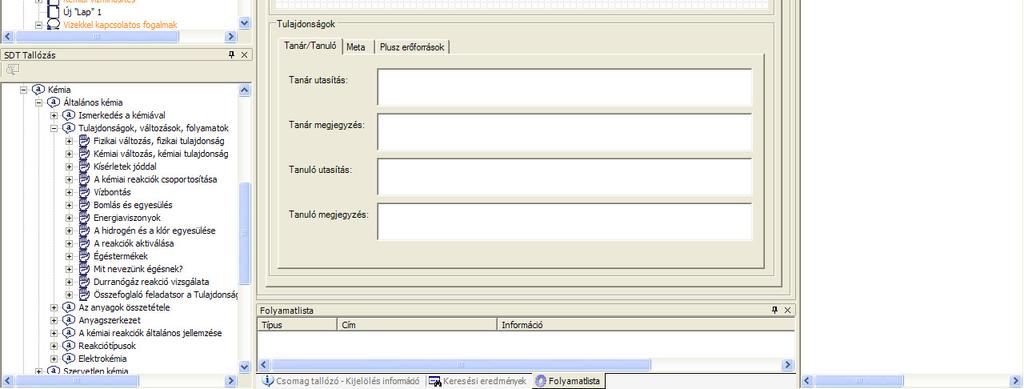Screen dimensions: 1024x389
Task: Click the lesson icon of Bomlás és egyesülés
Action: pos(84,205)
